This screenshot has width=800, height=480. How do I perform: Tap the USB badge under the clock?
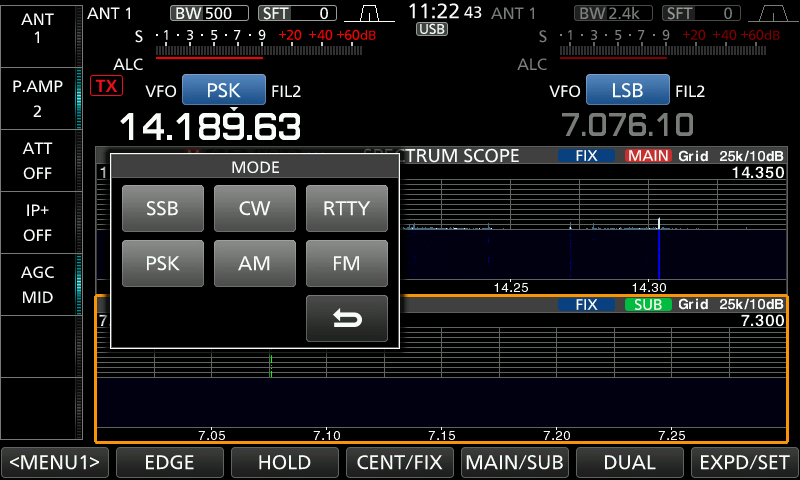pyautogui.click(x=432, y=30)
